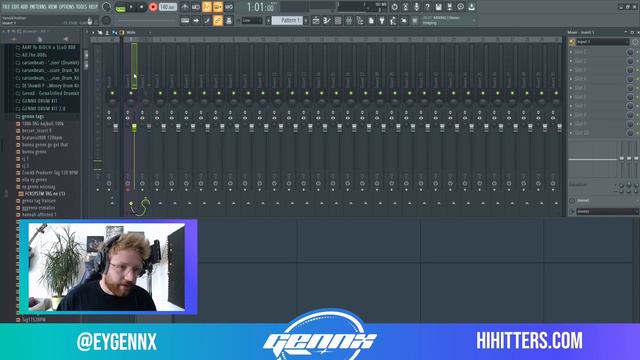Screen dimensions: 640x360
Task: Open the VIEW menu
Action: pyautogui.click(x=52, y=7)
